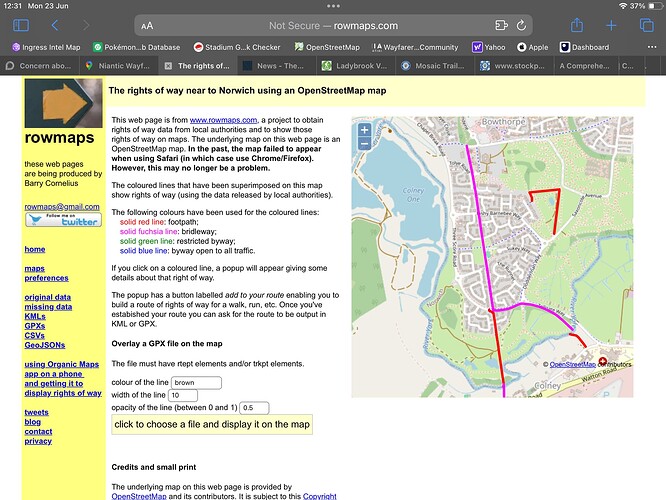The width and height of the screenshot is (666, 500).
Task: Click 'solid blue line' legend text
Action: pos(143,251)
